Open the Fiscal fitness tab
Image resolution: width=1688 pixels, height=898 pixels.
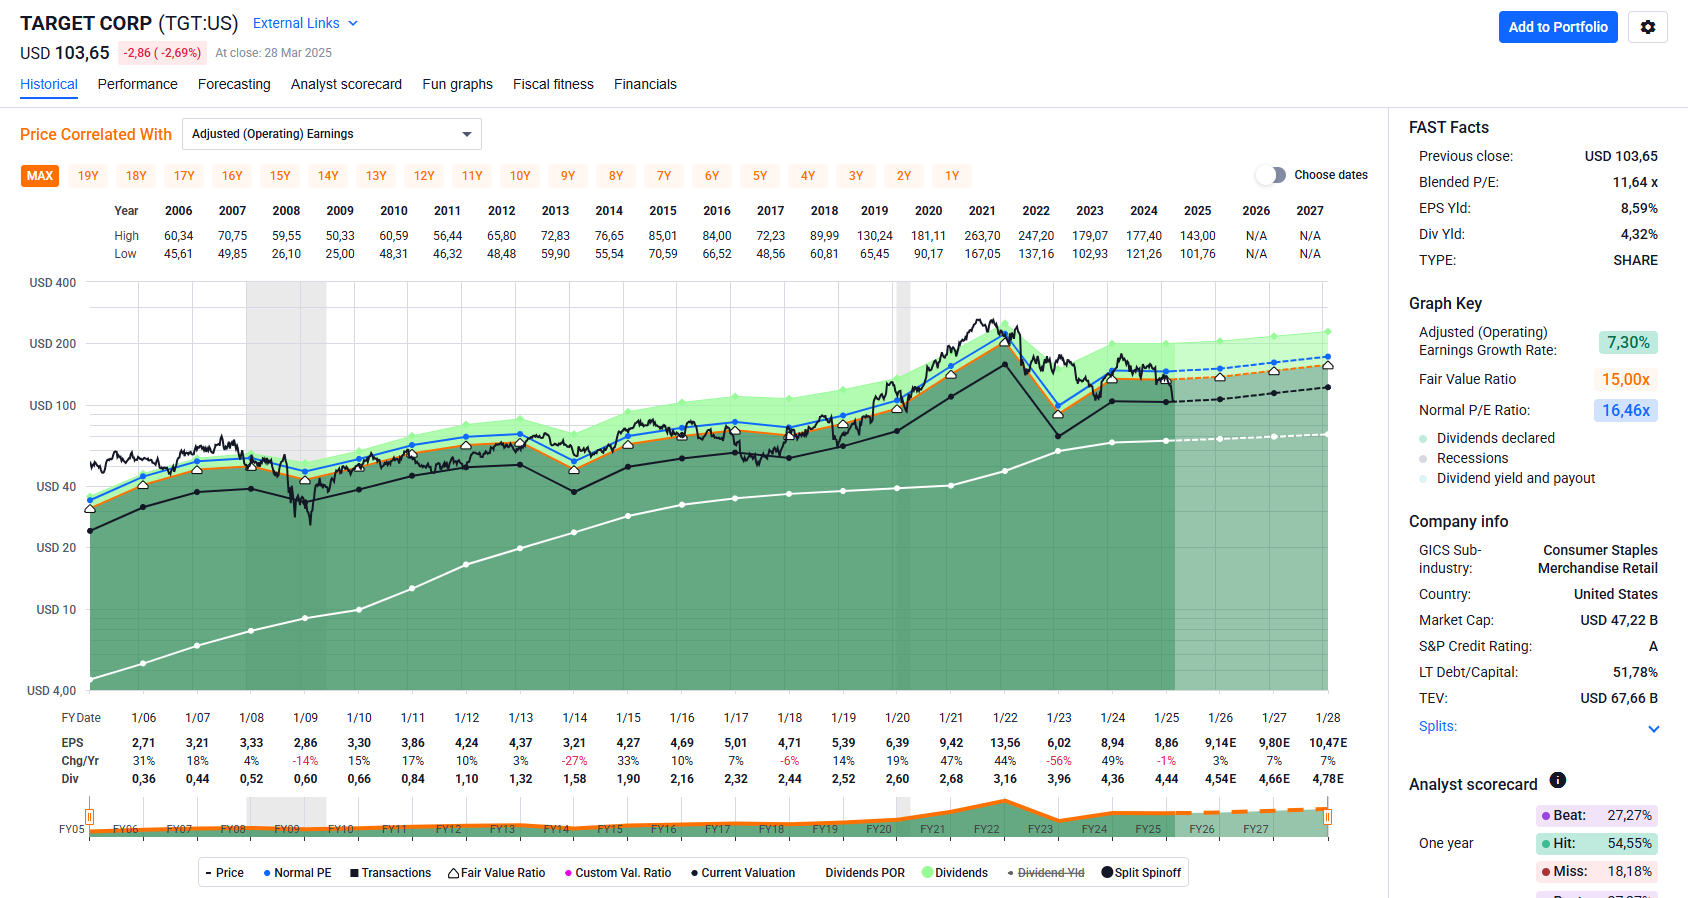(553, 84)
